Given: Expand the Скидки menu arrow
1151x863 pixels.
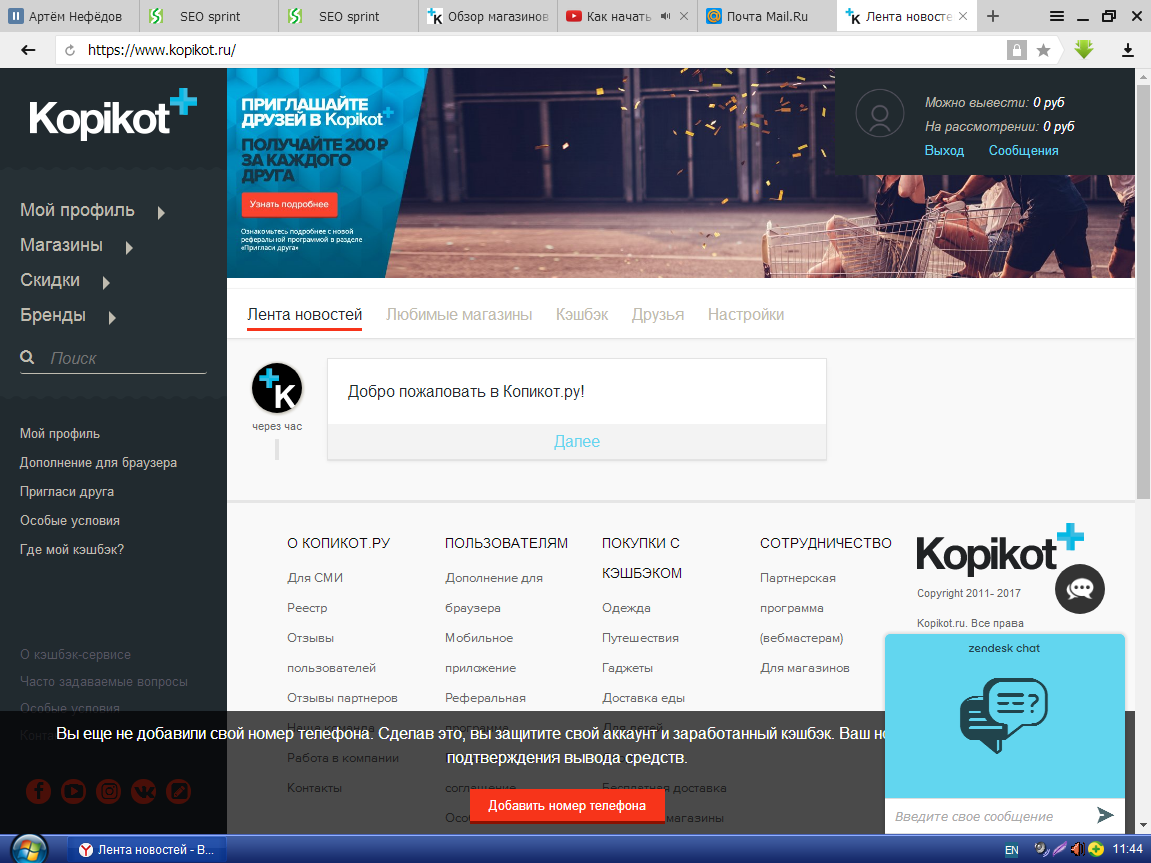Looking at the screenshot, I should (106, 283).
